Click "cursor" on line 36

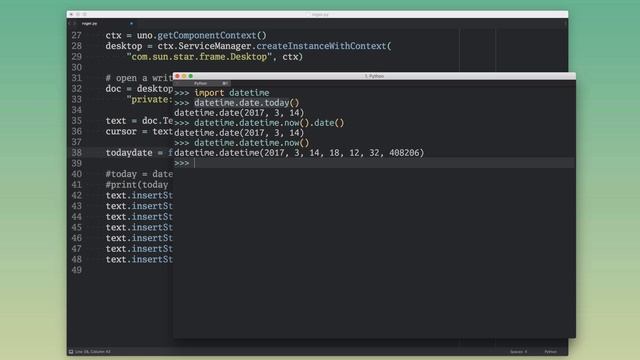pyautogui.click(x=121, y=131)
